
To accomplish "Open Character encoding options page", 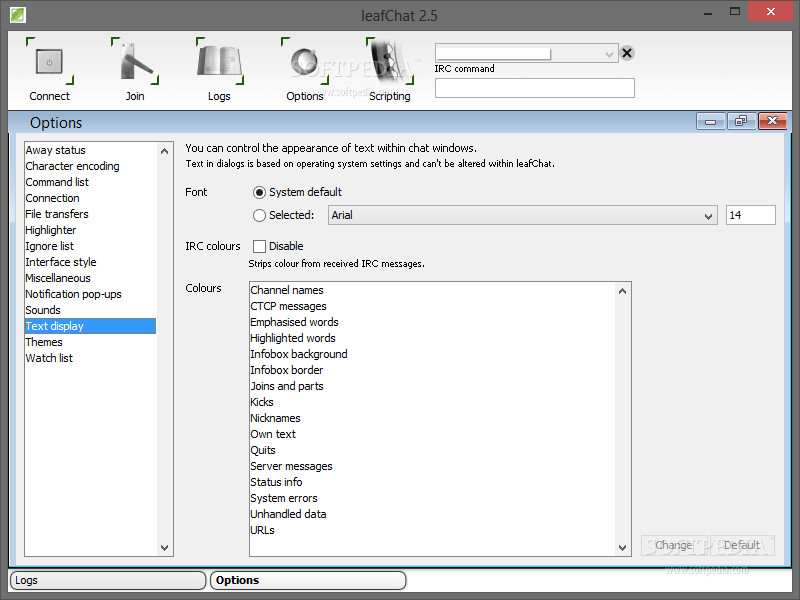I will [90, 166].
